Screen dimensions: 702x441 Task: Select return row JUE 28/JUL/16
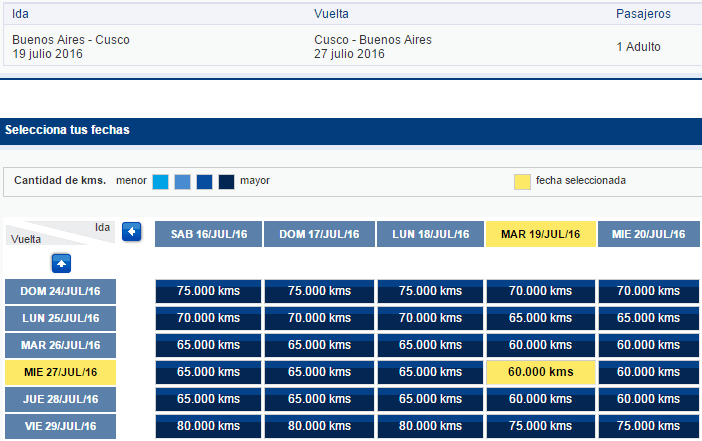coord(60,399)
